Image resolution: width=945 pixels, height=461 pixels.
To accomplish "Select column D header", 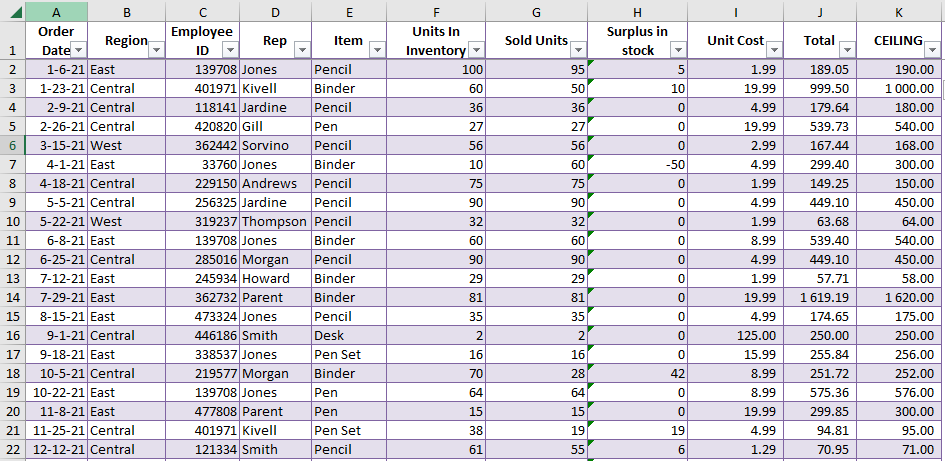I will coord(275,12).
